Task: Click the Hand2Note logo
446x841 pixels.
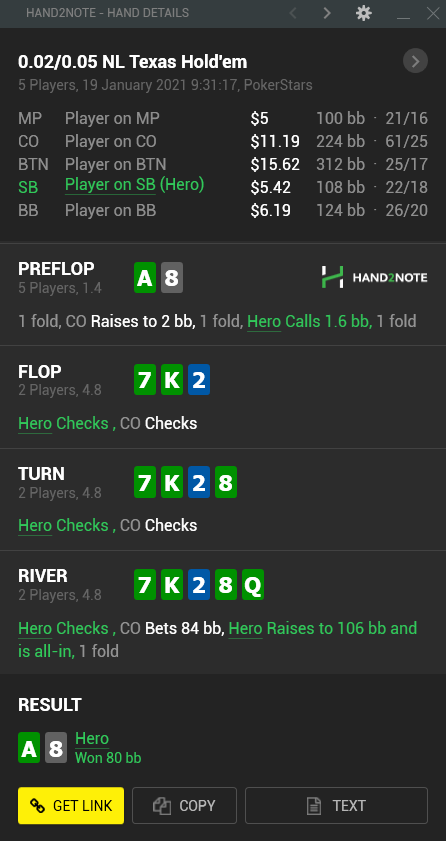Action: point(375,277)
